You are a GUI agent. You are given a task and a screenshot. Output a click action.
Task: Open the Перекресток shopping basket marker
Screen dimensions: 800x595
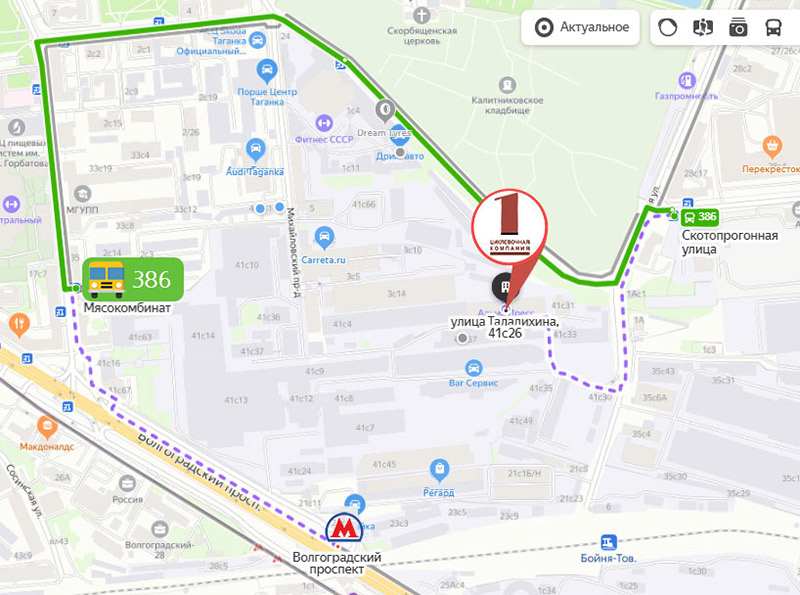click(771, 146)
